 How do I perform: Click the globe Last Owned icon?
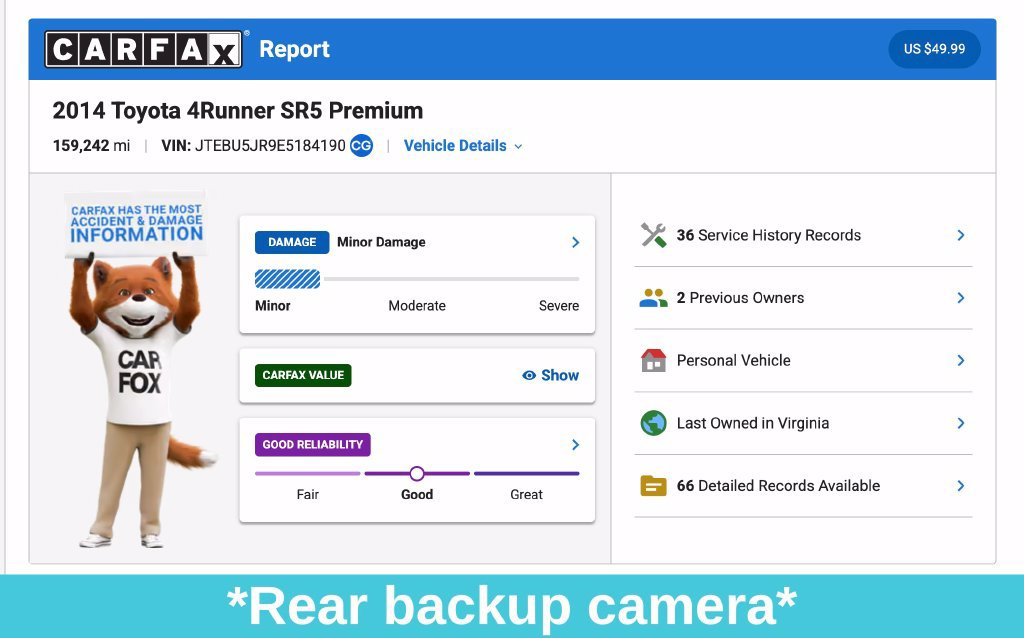[653, 423]
